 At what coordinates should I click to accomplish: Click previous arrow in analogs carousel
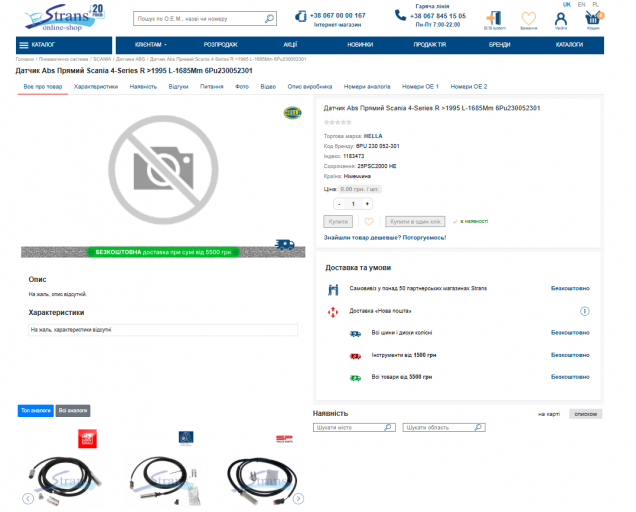pos(28,498)
